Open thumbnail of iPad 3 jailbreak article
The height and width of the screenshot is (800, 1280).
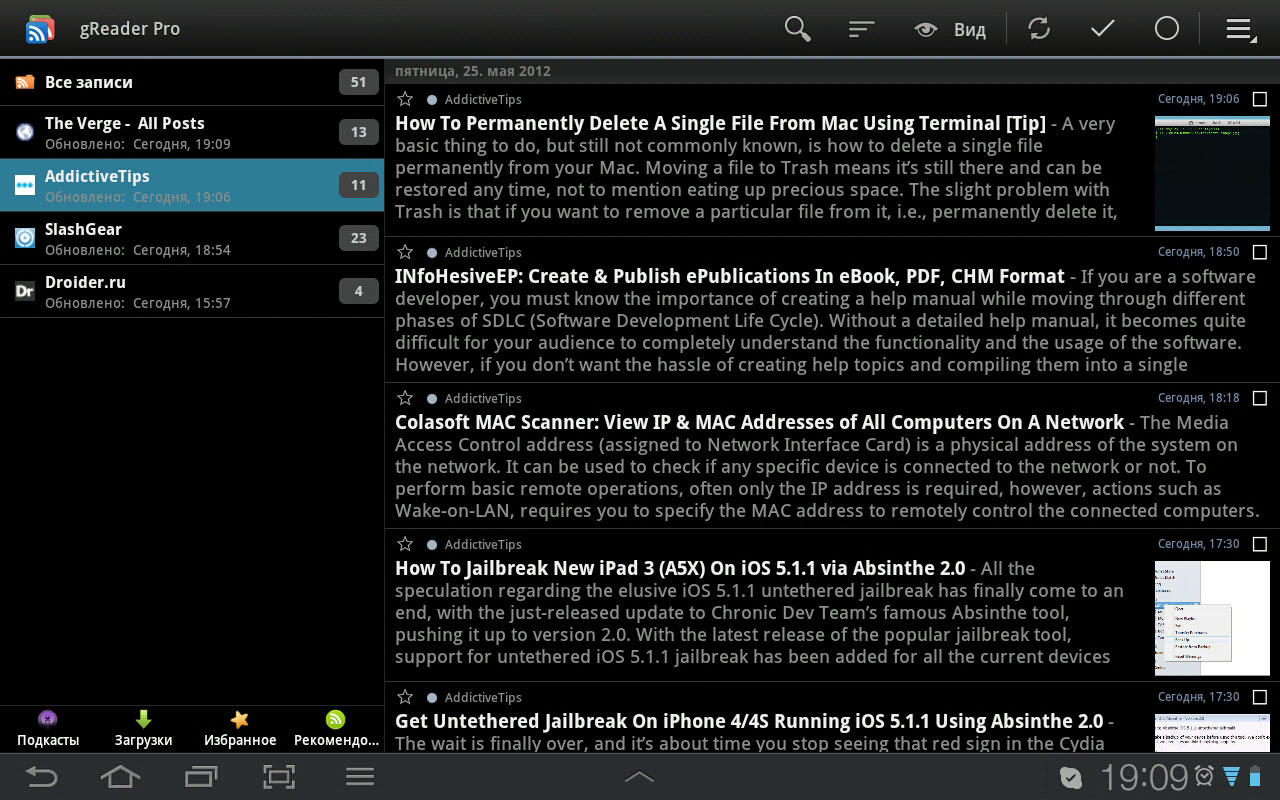point(1211,617)
